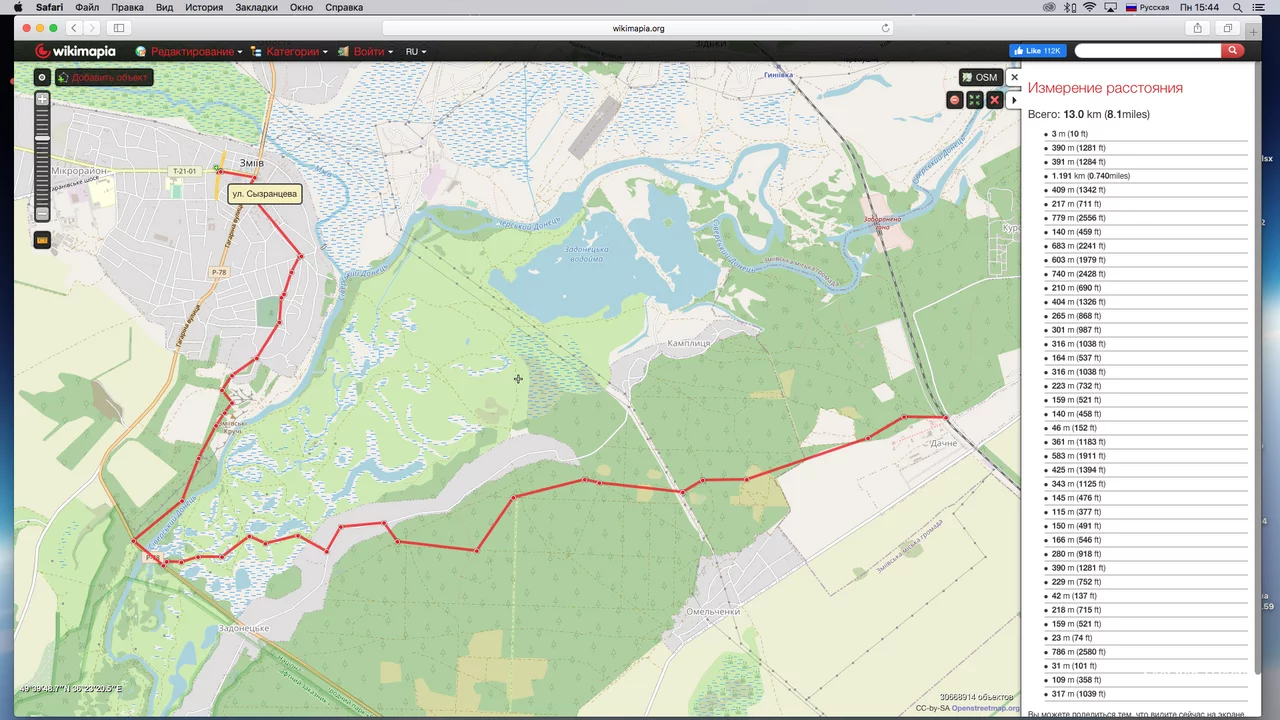Open the Правка menu
1280x720 pixels.
(x=127, y=7)
